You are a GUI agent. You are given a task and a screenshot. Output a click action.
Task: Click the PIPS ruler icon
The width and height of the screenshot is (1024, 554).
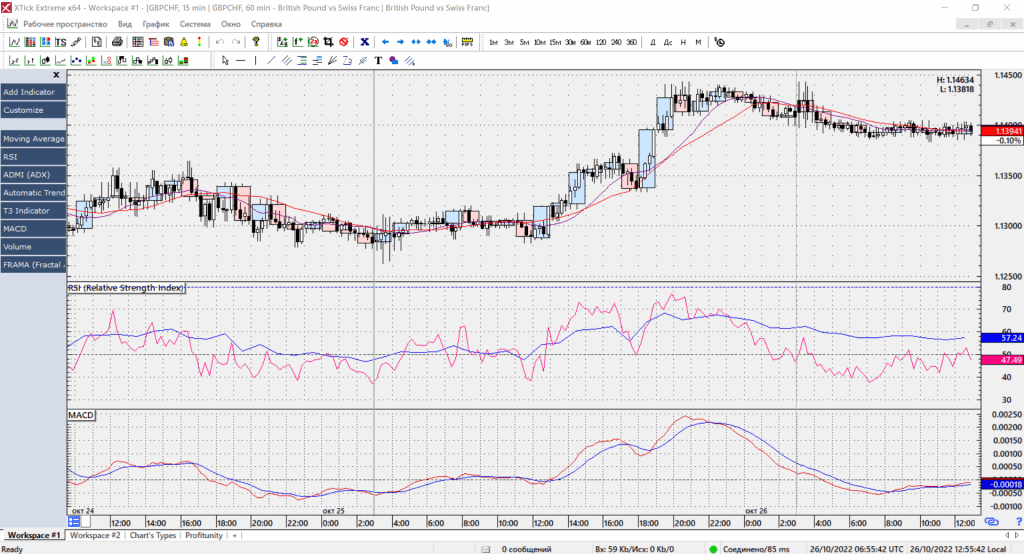tap(467, 42)
